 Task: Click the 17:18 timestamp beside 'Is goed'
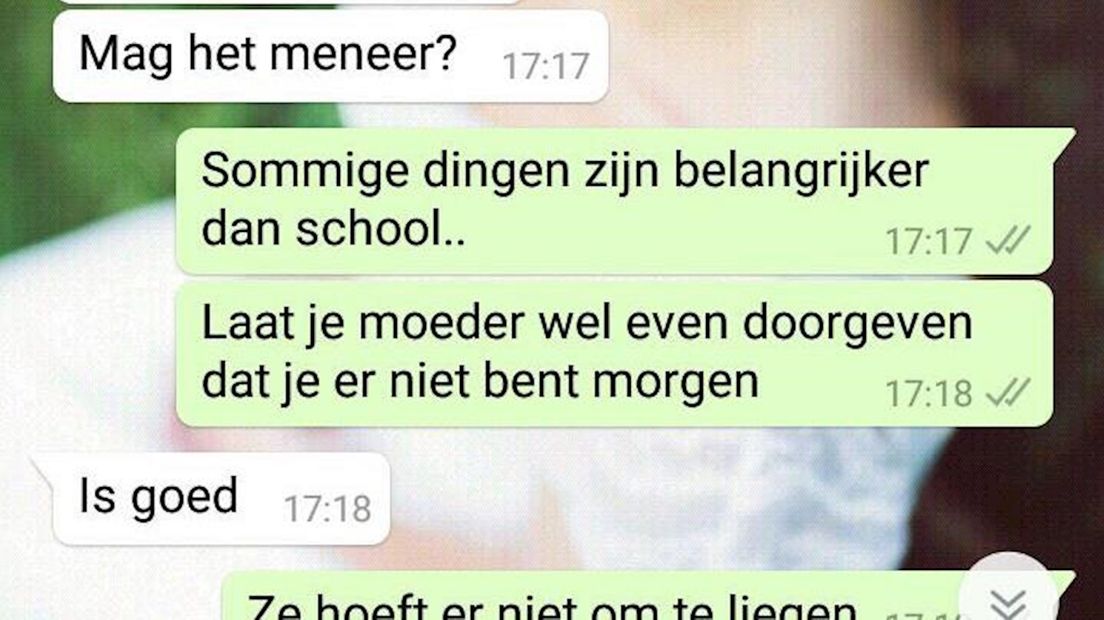click(x=327, y=509)
